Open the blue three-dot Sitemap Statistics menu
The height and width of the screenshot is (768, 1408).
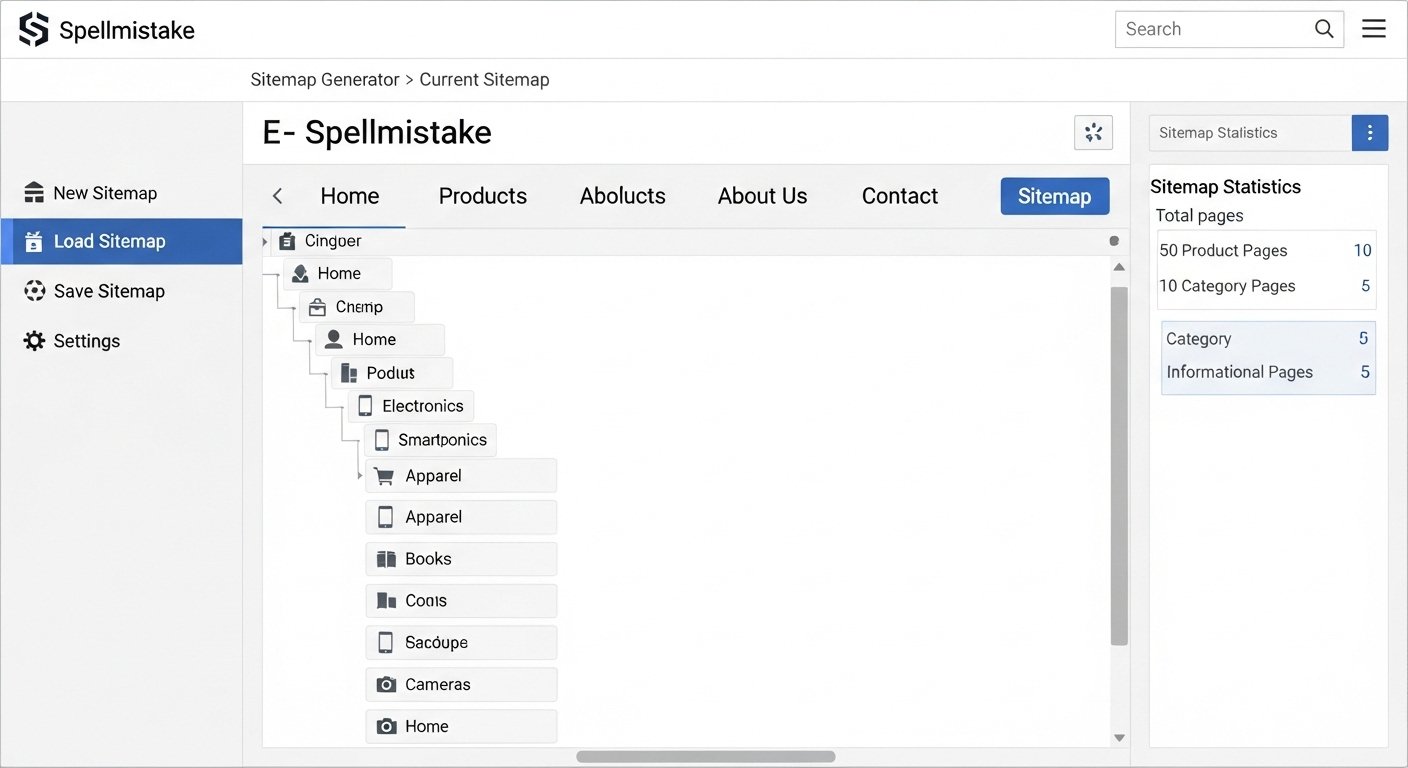1370,132
